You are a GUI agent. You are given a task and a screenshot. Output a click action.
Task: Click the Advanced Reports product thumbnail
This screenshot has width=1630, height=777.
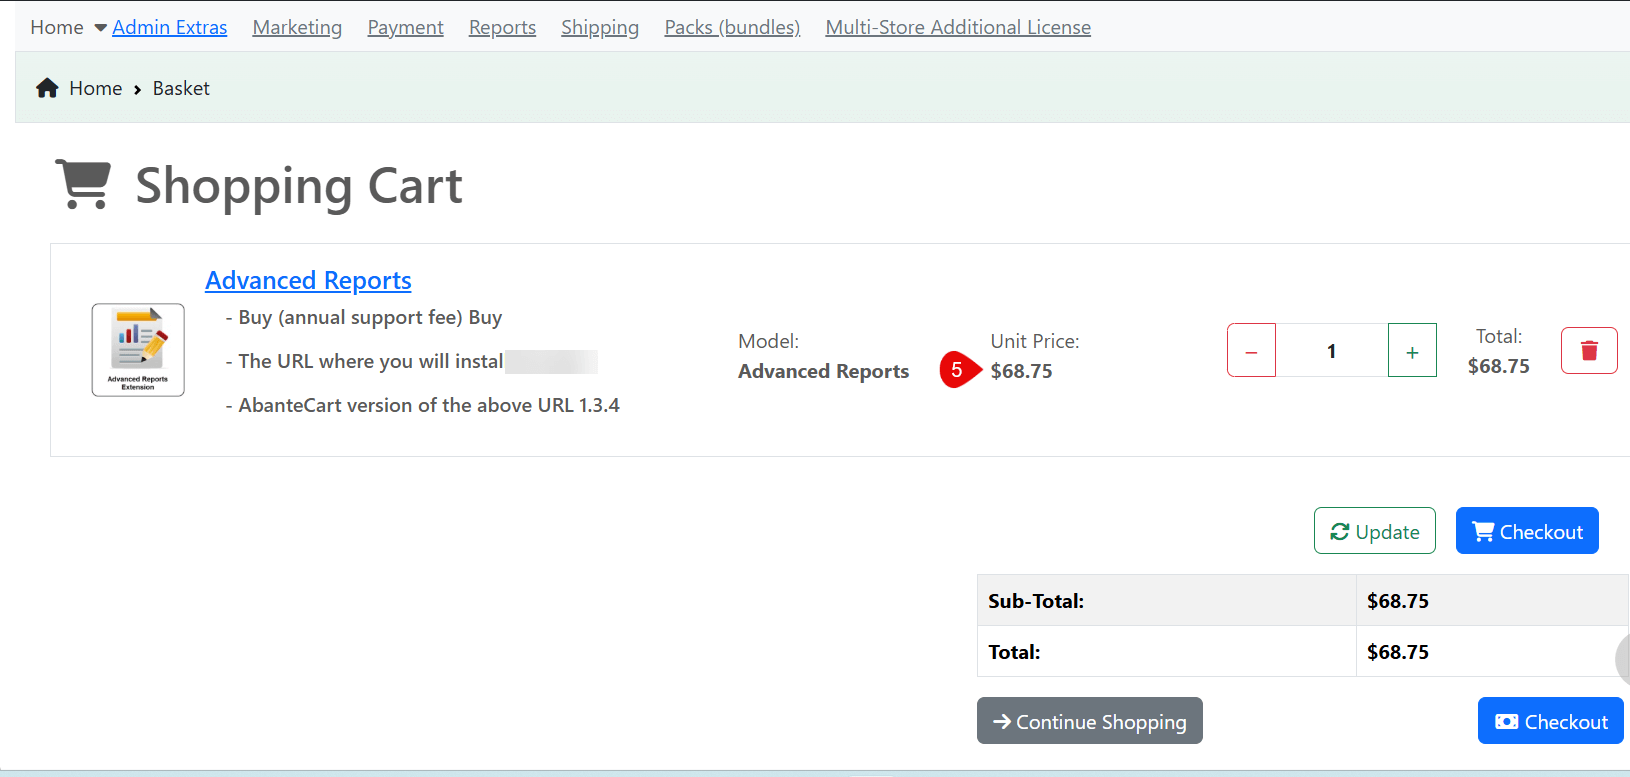[138, 350]
